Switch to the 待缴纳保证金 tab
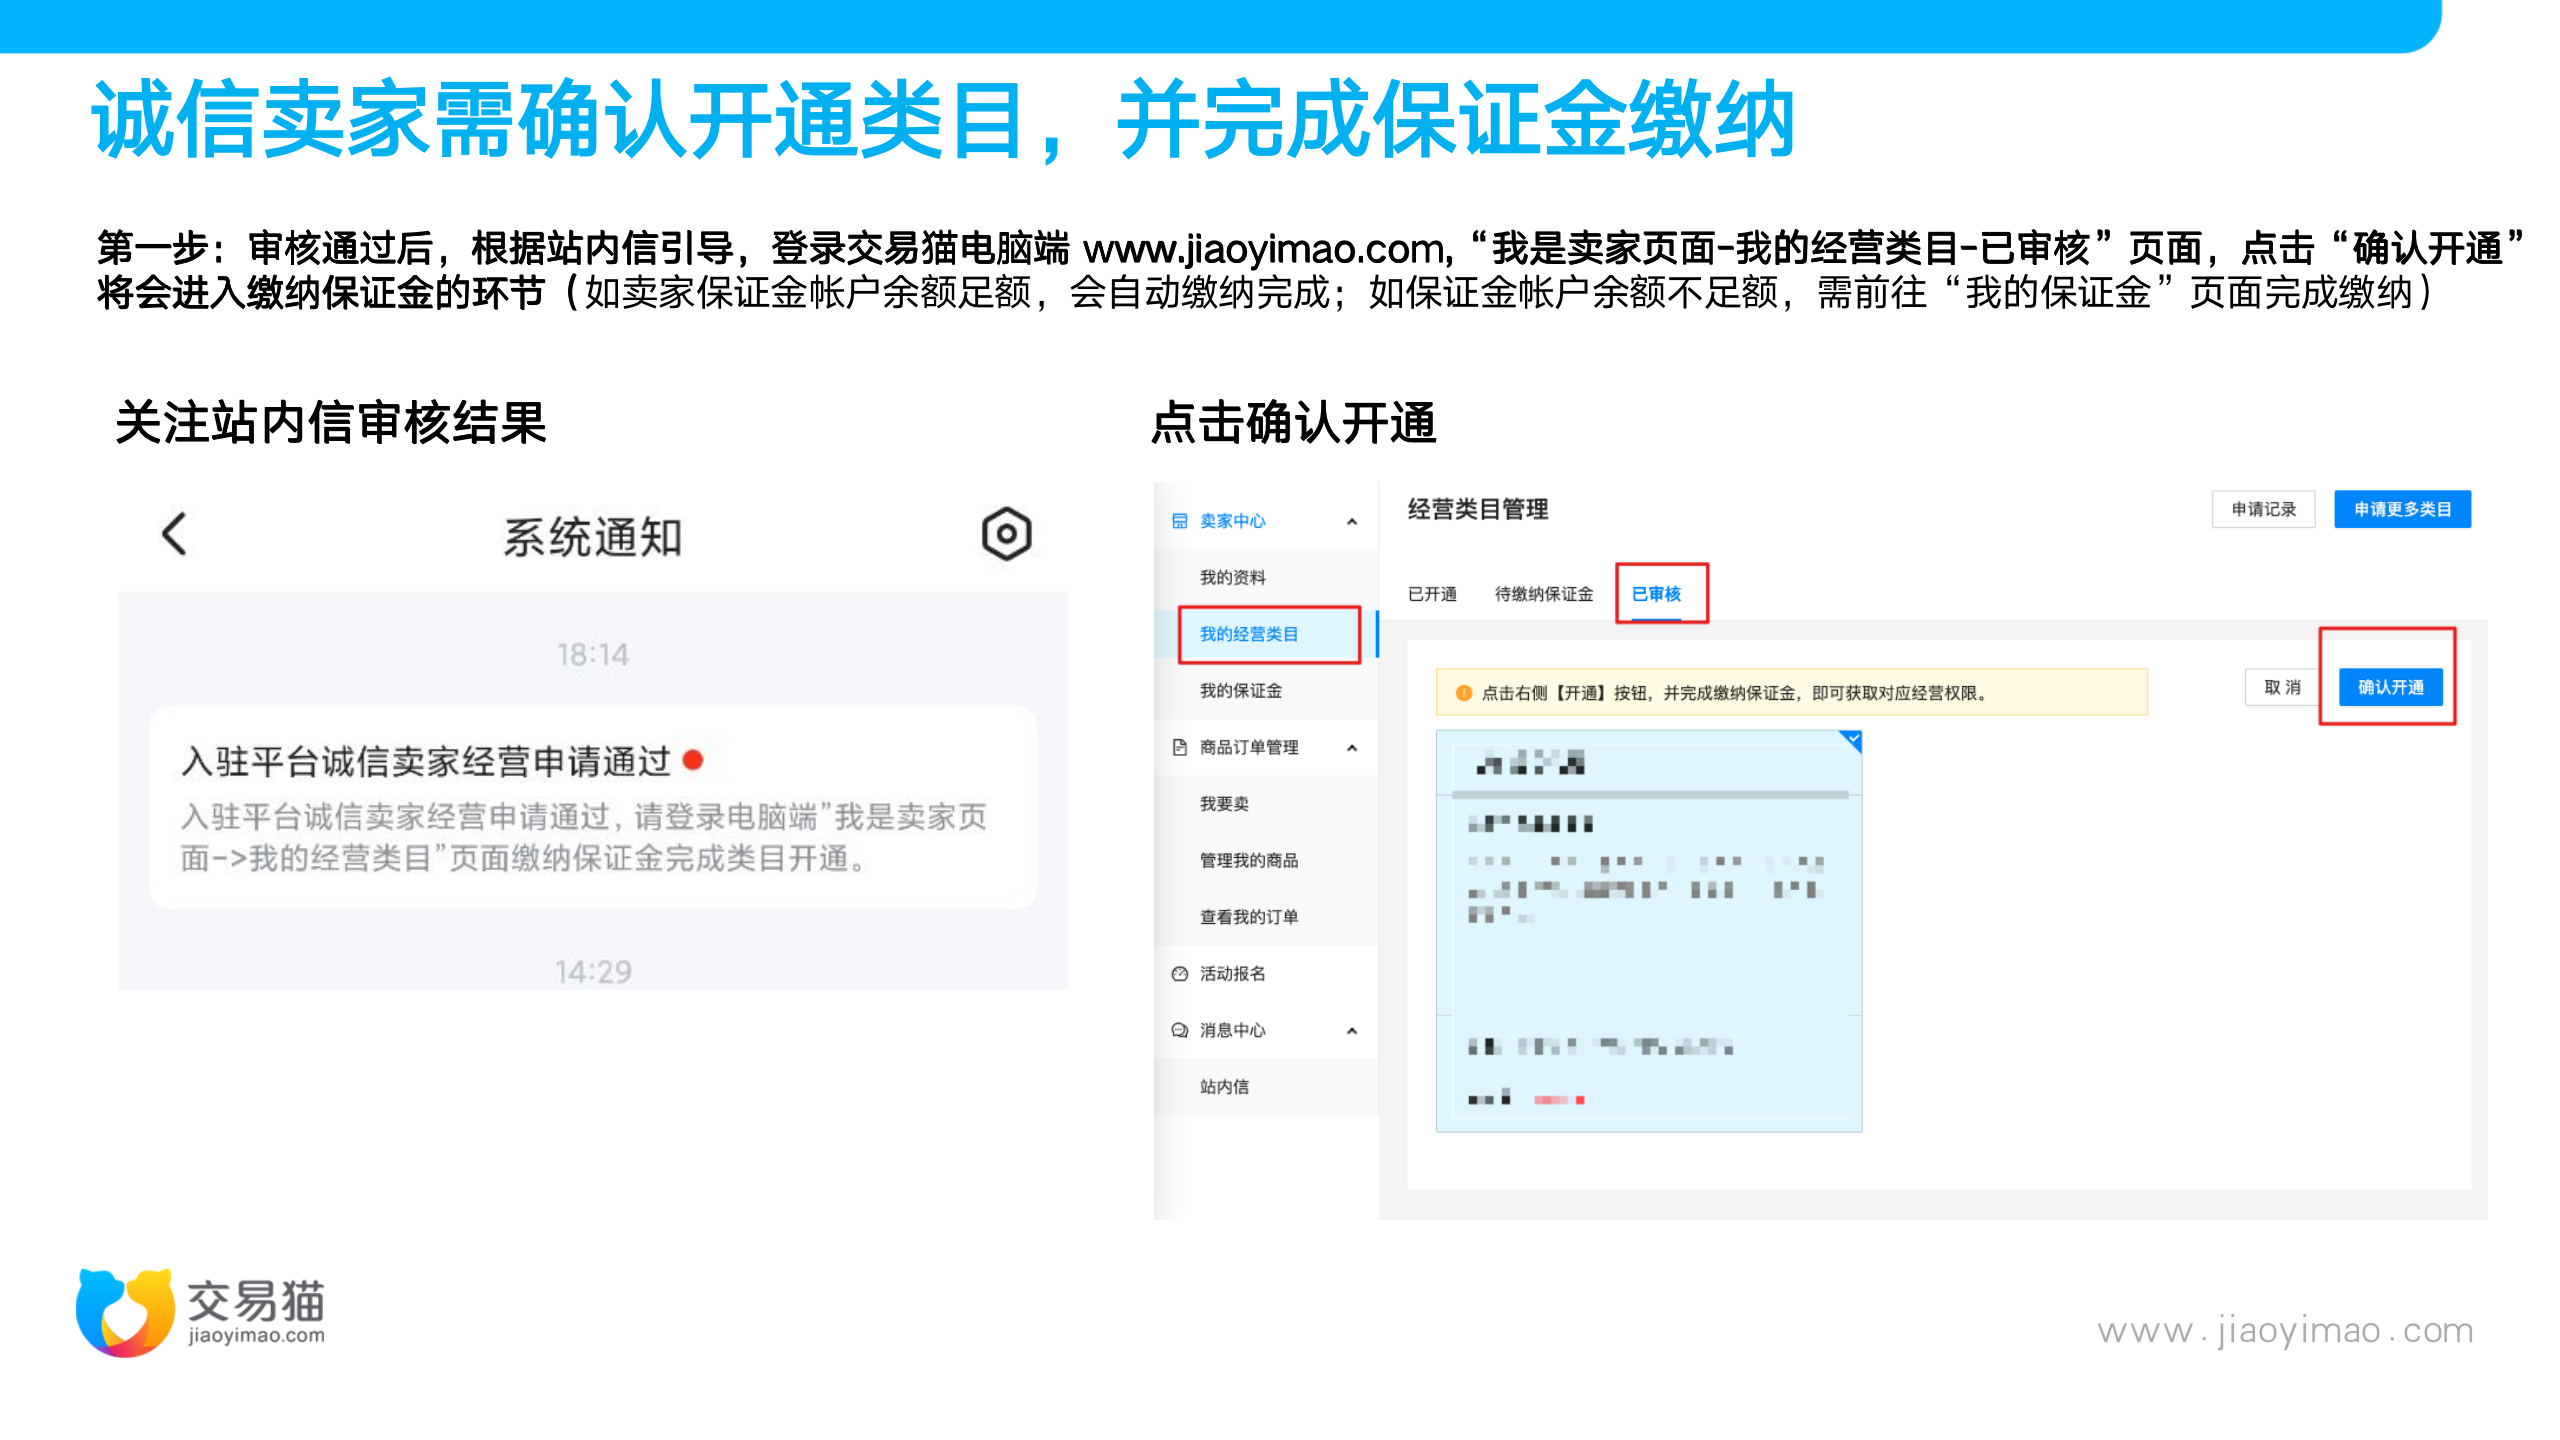2560x1440 pixels. tap(1544, 594)
